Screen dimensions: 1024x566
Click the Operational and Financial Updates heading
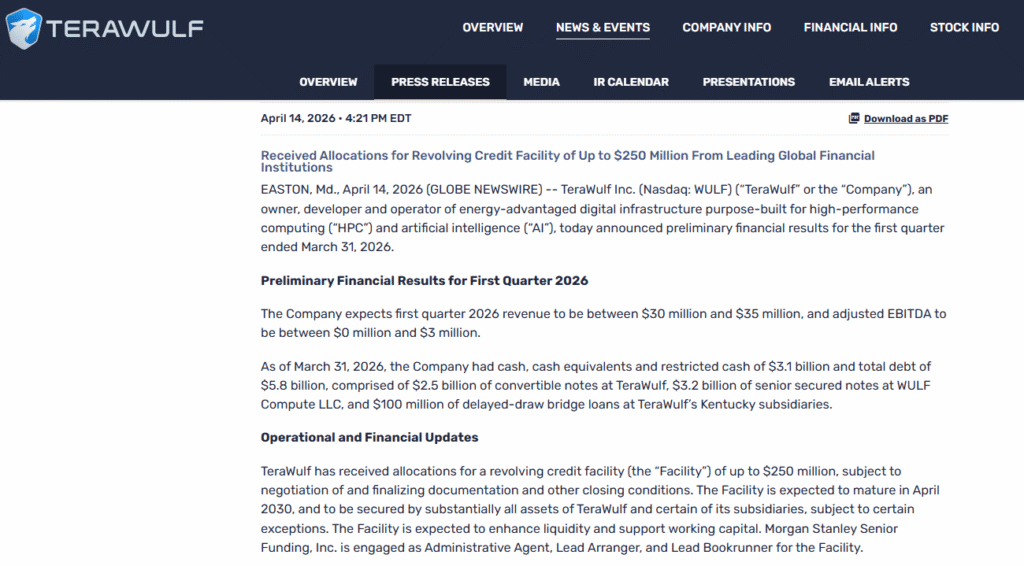click(369, 437)
